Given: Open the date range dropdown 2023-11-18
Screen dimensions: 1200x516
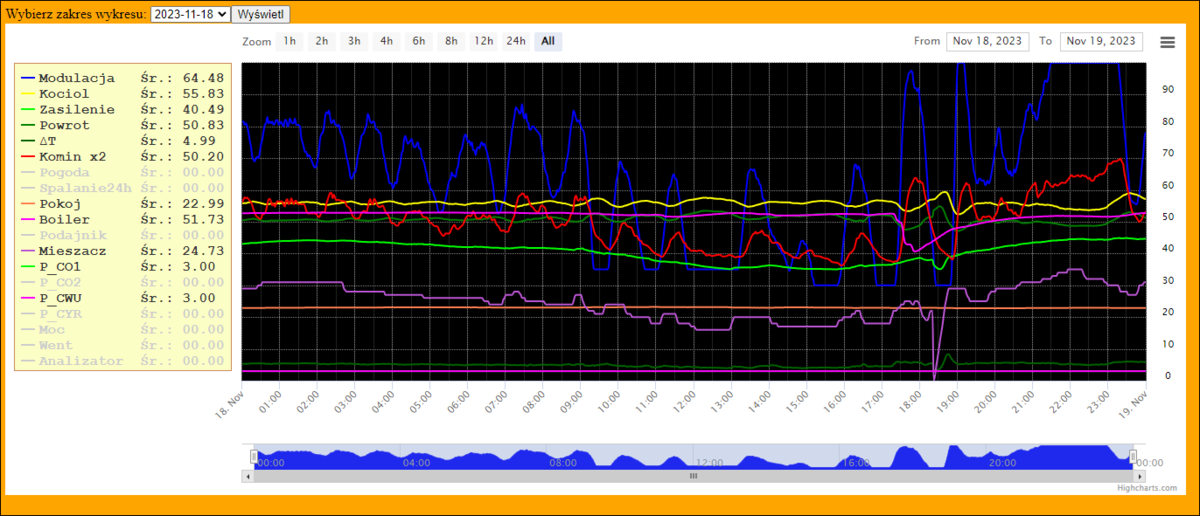Looking at the screenshot, I should (x=189, y=15).
